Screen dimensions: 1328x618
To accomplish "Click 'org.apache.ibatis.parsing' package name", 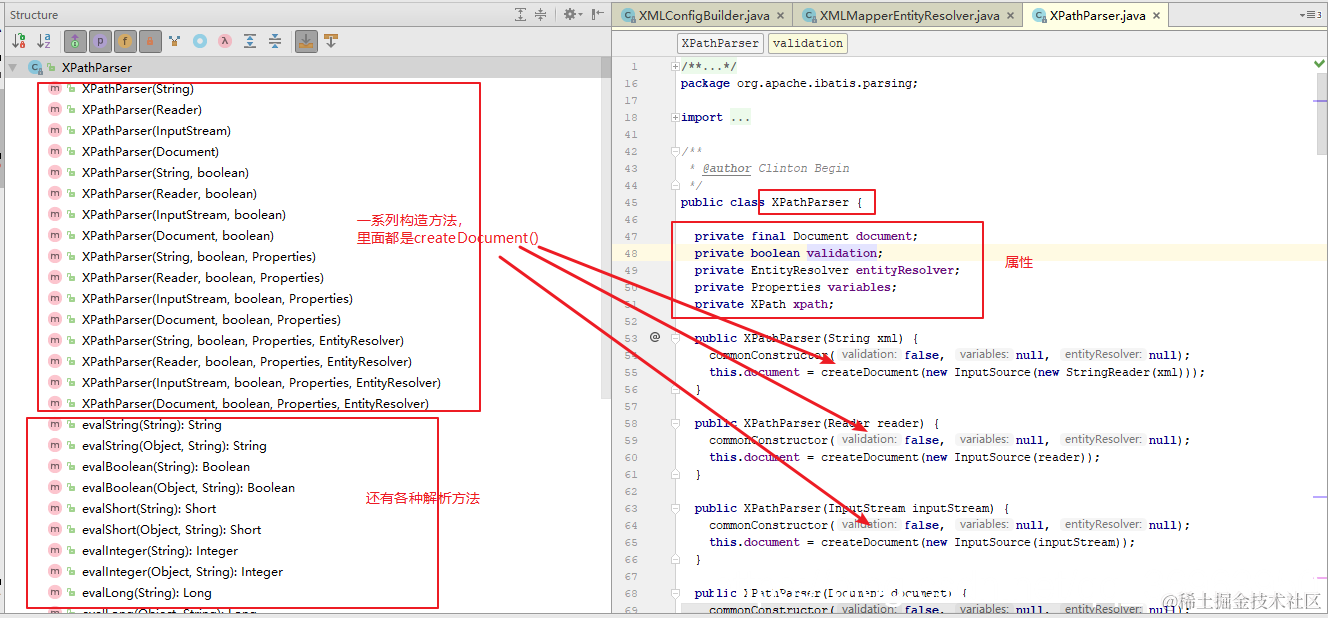I will (x=824, y=84).
